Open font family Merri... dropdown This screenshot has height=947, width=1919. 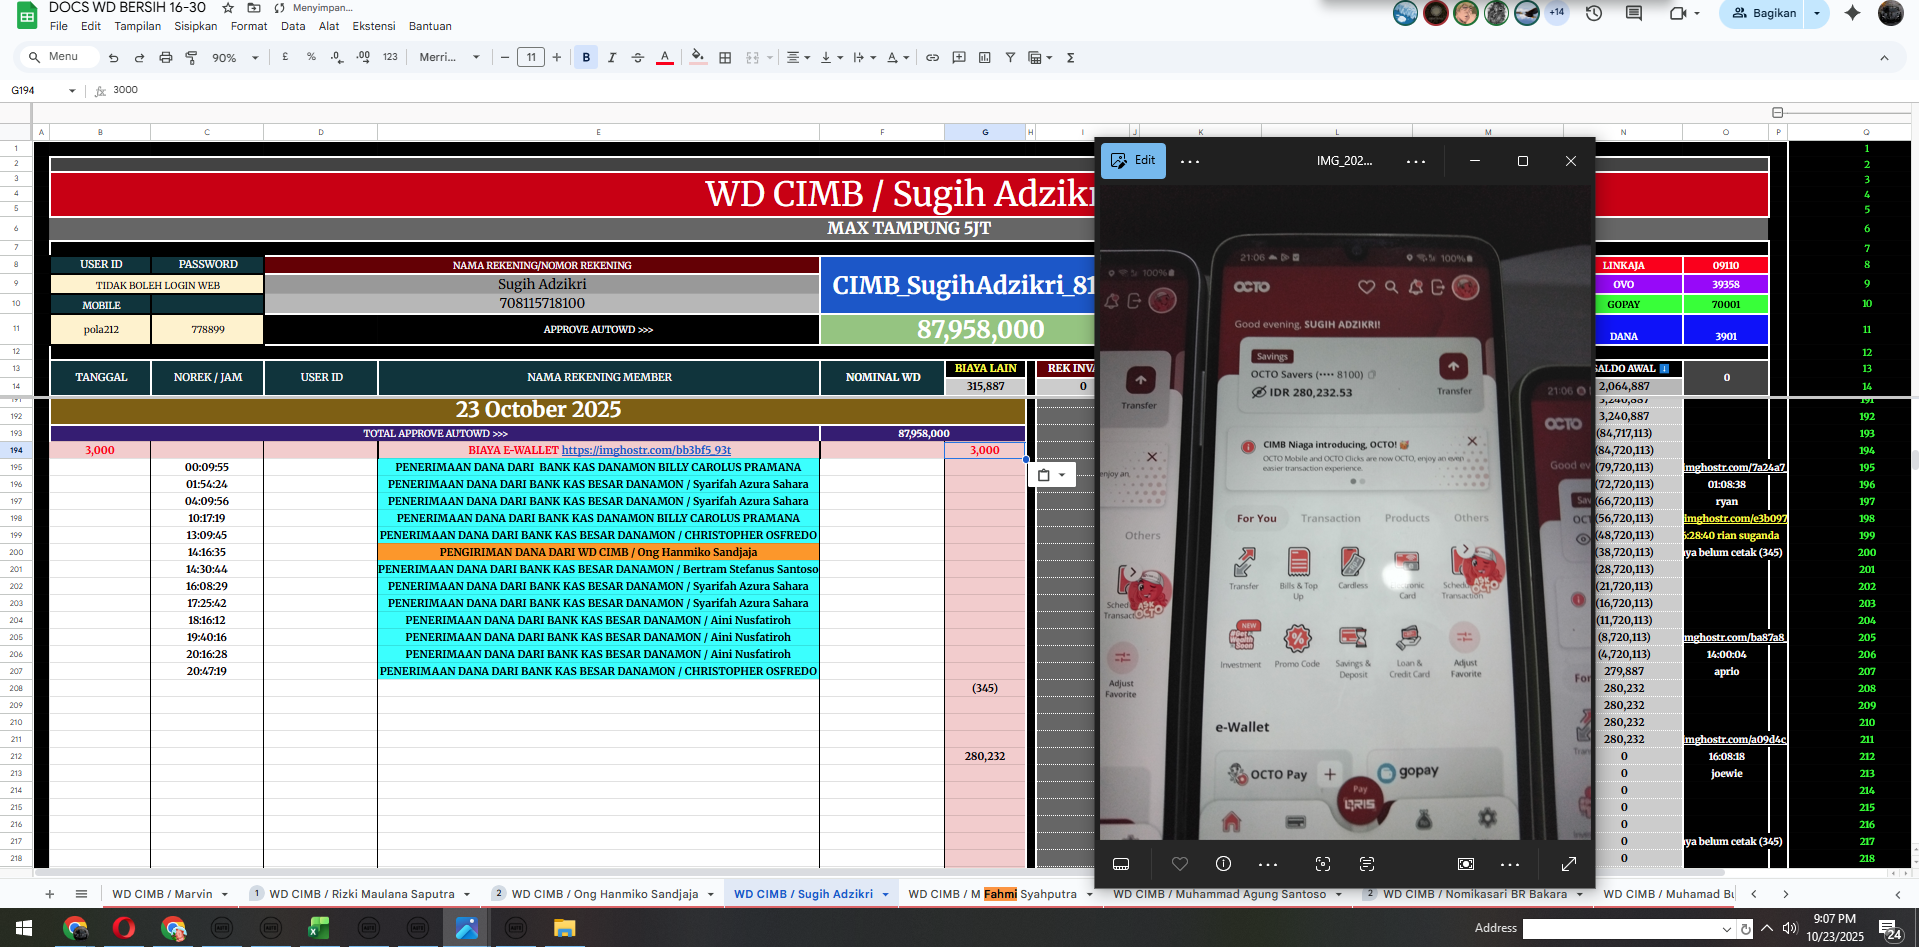click(x=449, y=57)
